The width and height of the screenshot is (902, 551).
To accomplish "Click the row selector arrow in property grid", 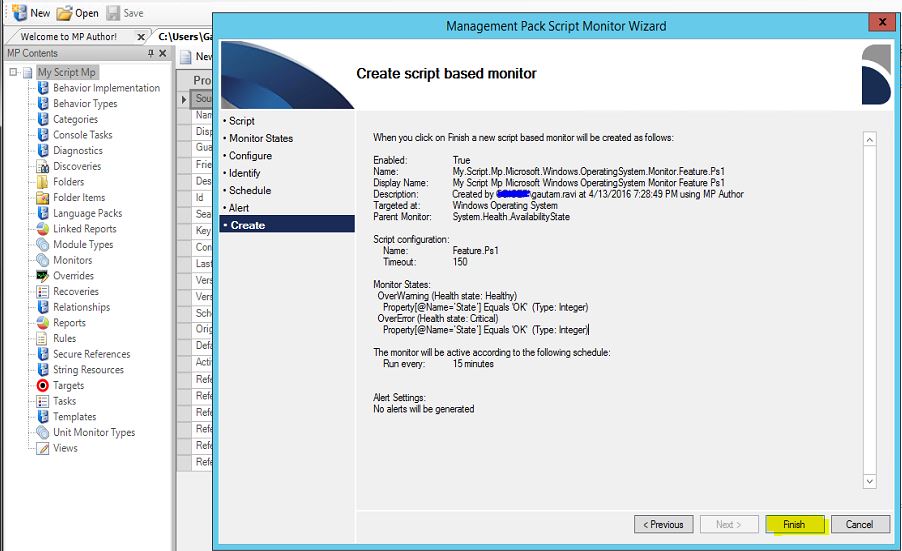I will pos(184,100).
